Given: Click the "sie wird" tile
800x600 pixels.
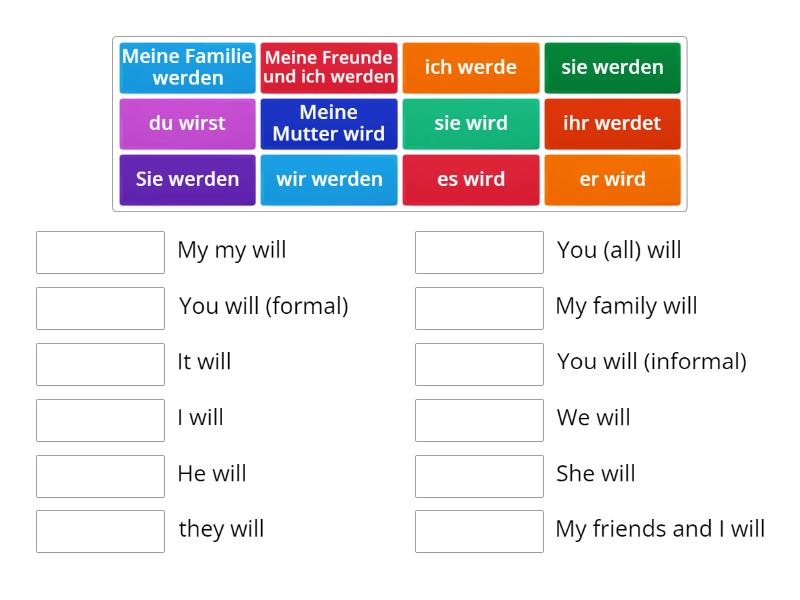Looking at the screenshot, I should 471,124.
